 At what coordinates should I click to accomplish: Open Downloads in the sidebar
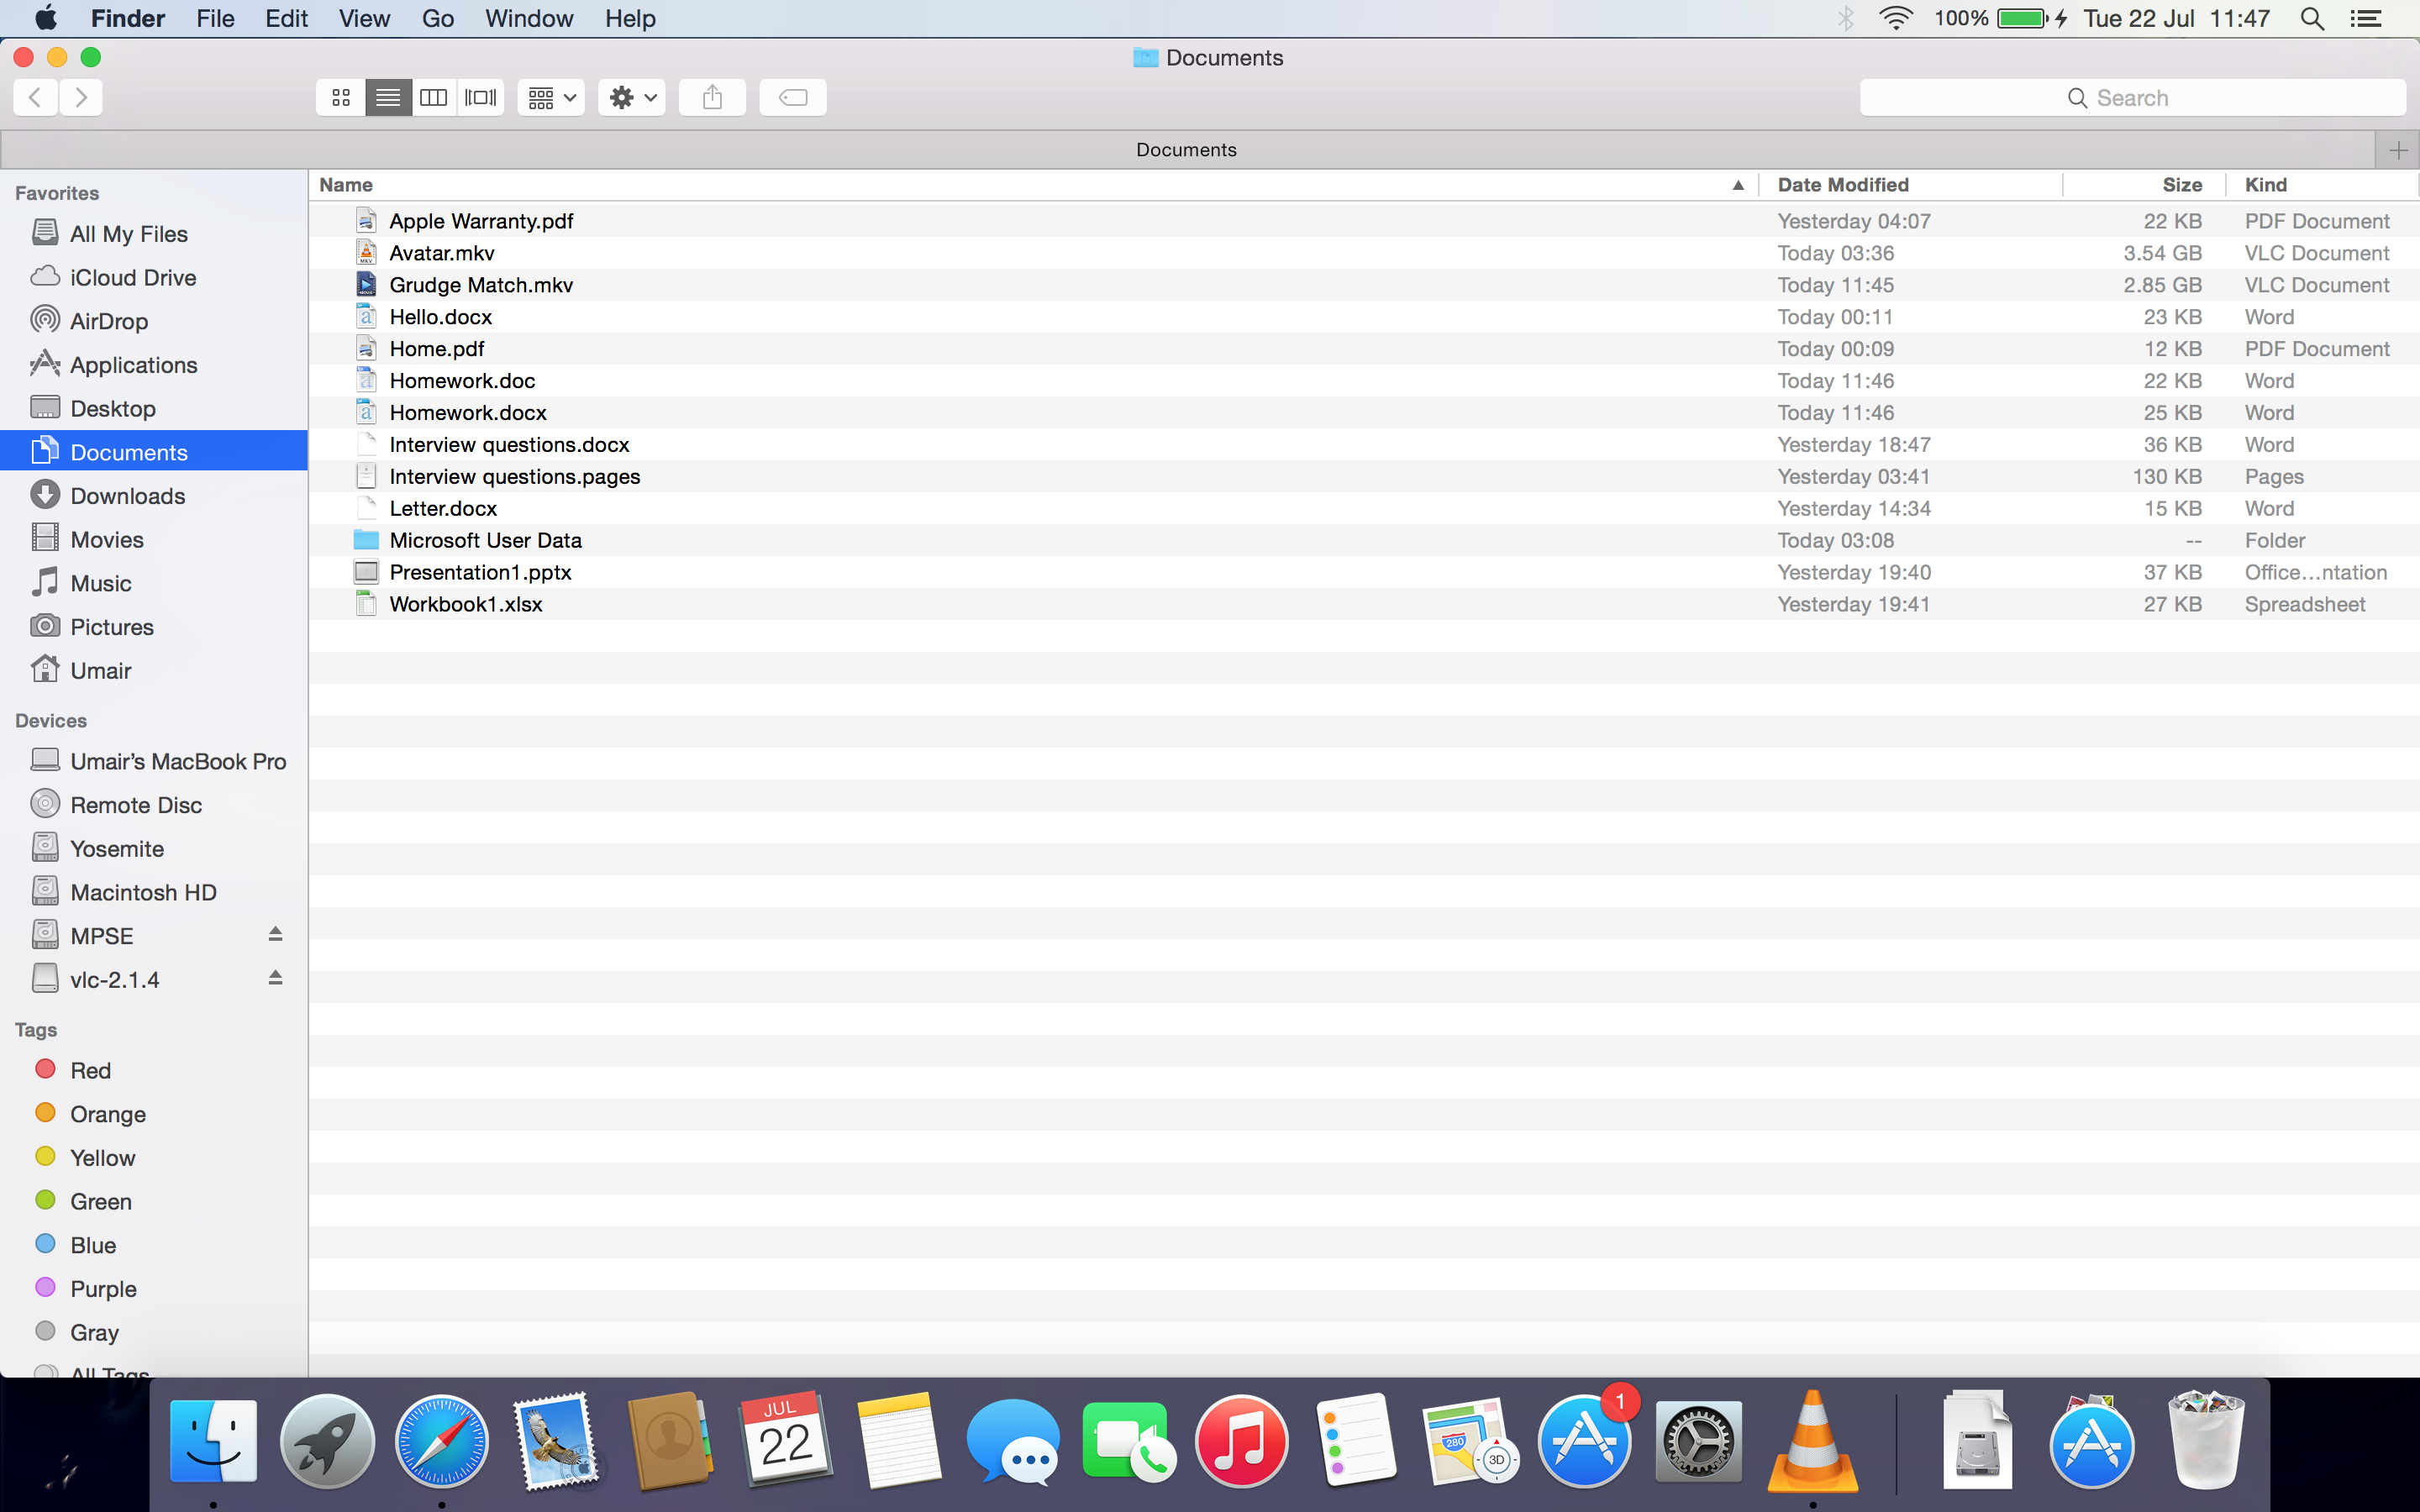coord(127,496)
